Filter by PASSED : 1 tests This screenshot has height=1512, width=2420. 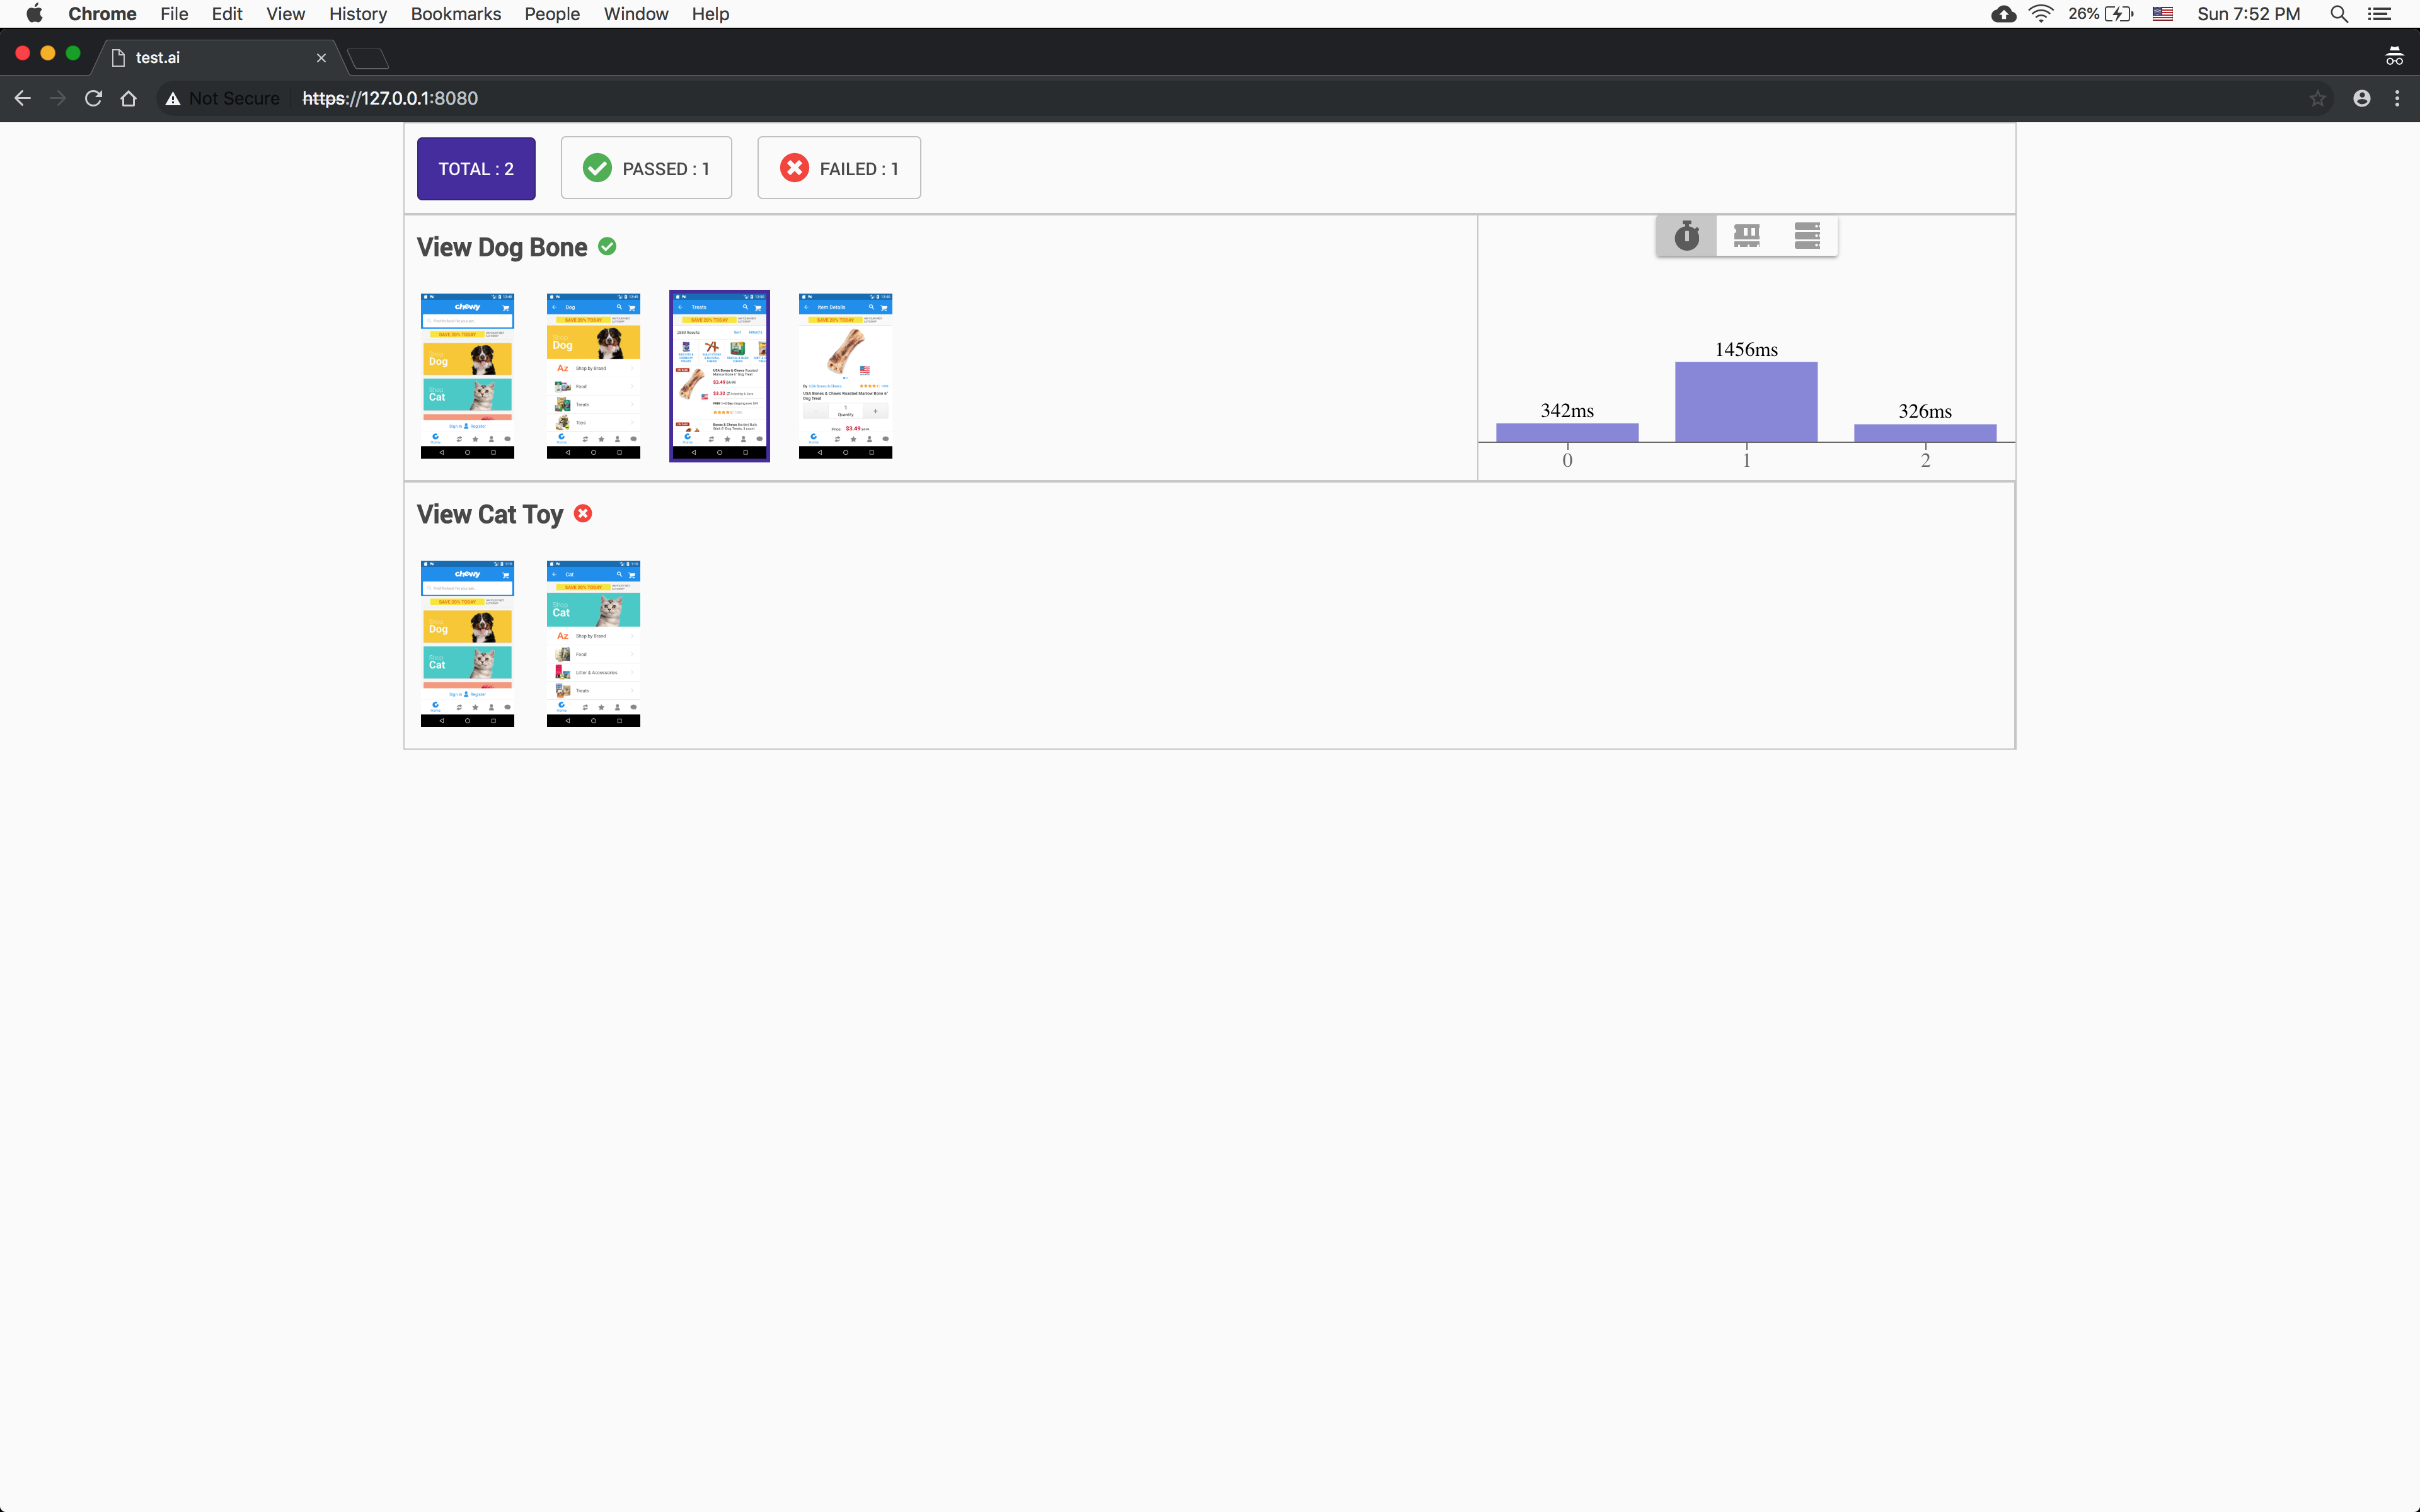click(x=646, y=169)
